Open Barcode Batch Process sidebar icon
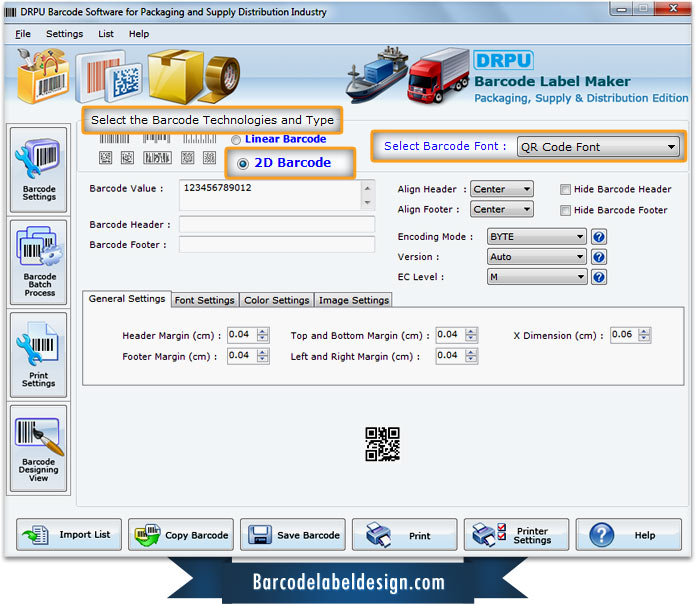The height and width of the screenshot is (604, 696). [x=39, y=262]
